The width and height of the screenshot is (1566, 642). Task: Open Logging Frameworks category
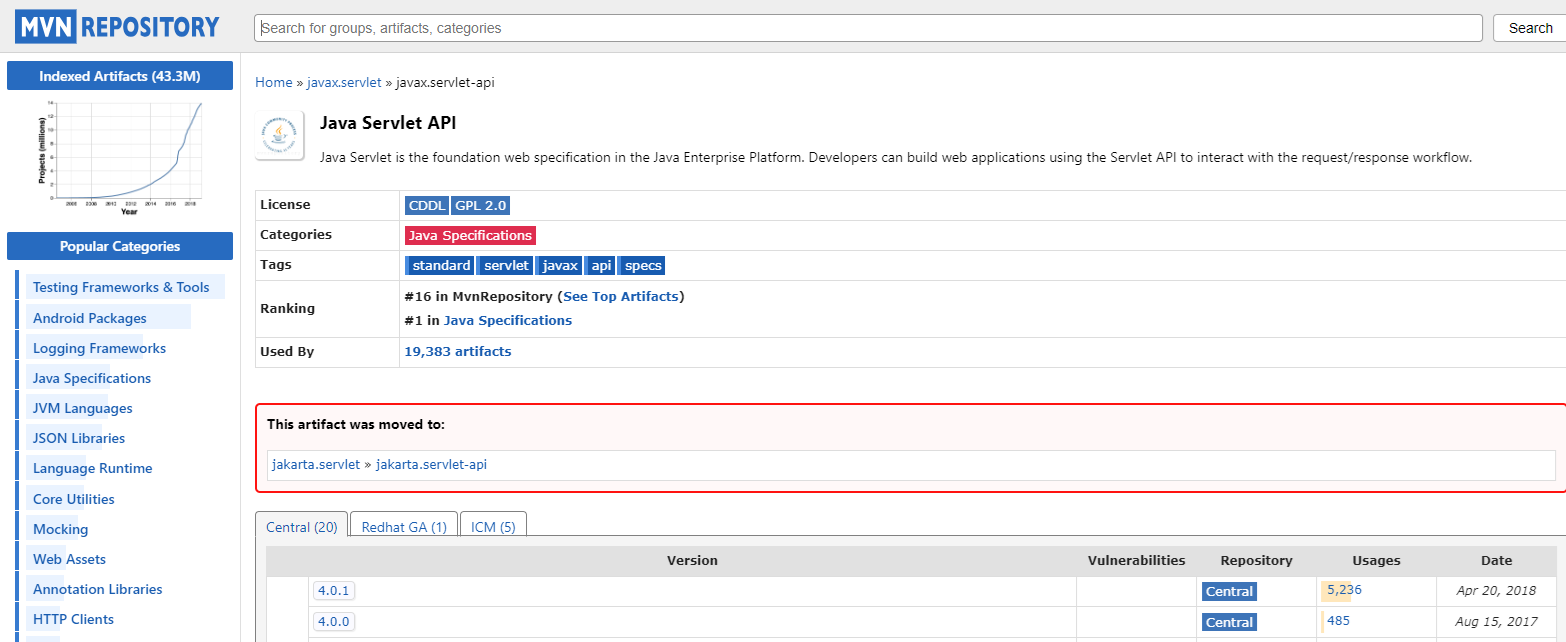[x=99, y=348]
